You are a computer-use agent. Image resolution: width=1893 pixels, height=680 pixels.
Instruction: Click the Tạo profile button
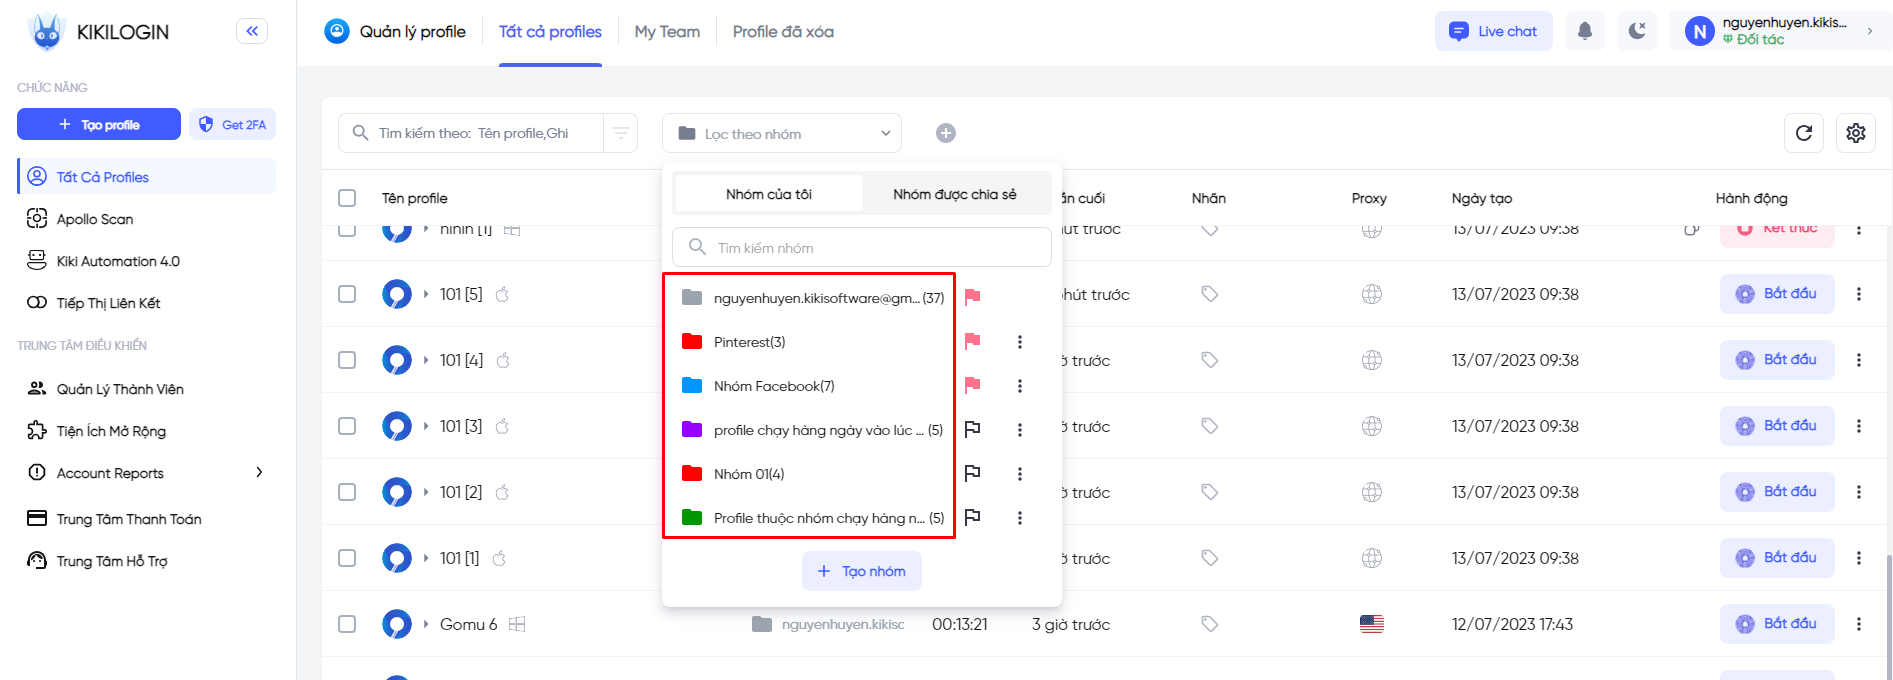pos(99,125)
